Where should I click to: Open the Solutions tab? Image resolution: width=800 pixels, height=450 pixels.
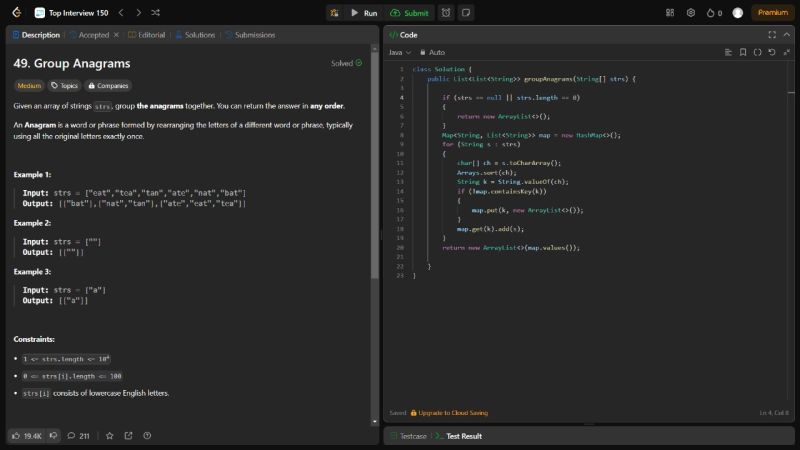point(195,35)
